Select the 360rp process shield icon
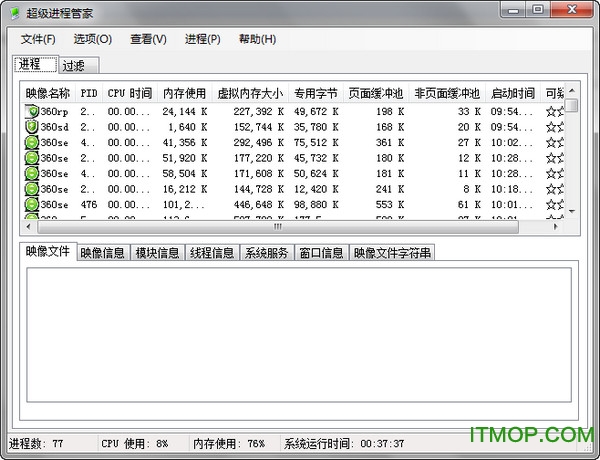The height and width of the screenshot is (460, 600). pyautogui.click(x=32, y=111)
